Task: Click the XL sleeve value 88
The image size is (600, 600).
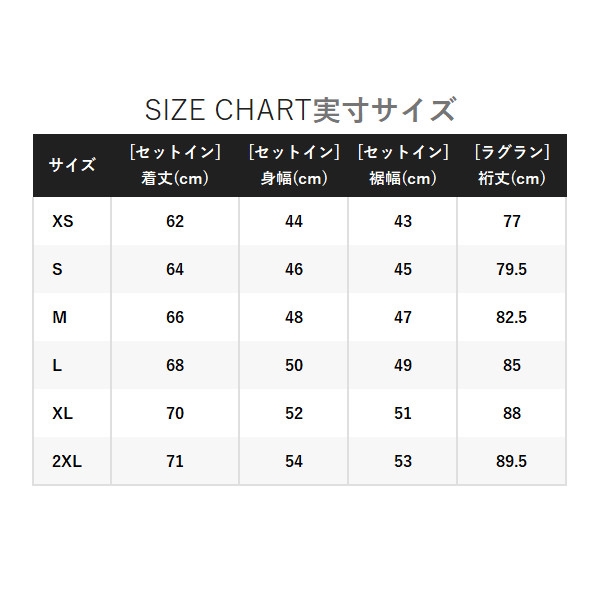Action: 512,413
